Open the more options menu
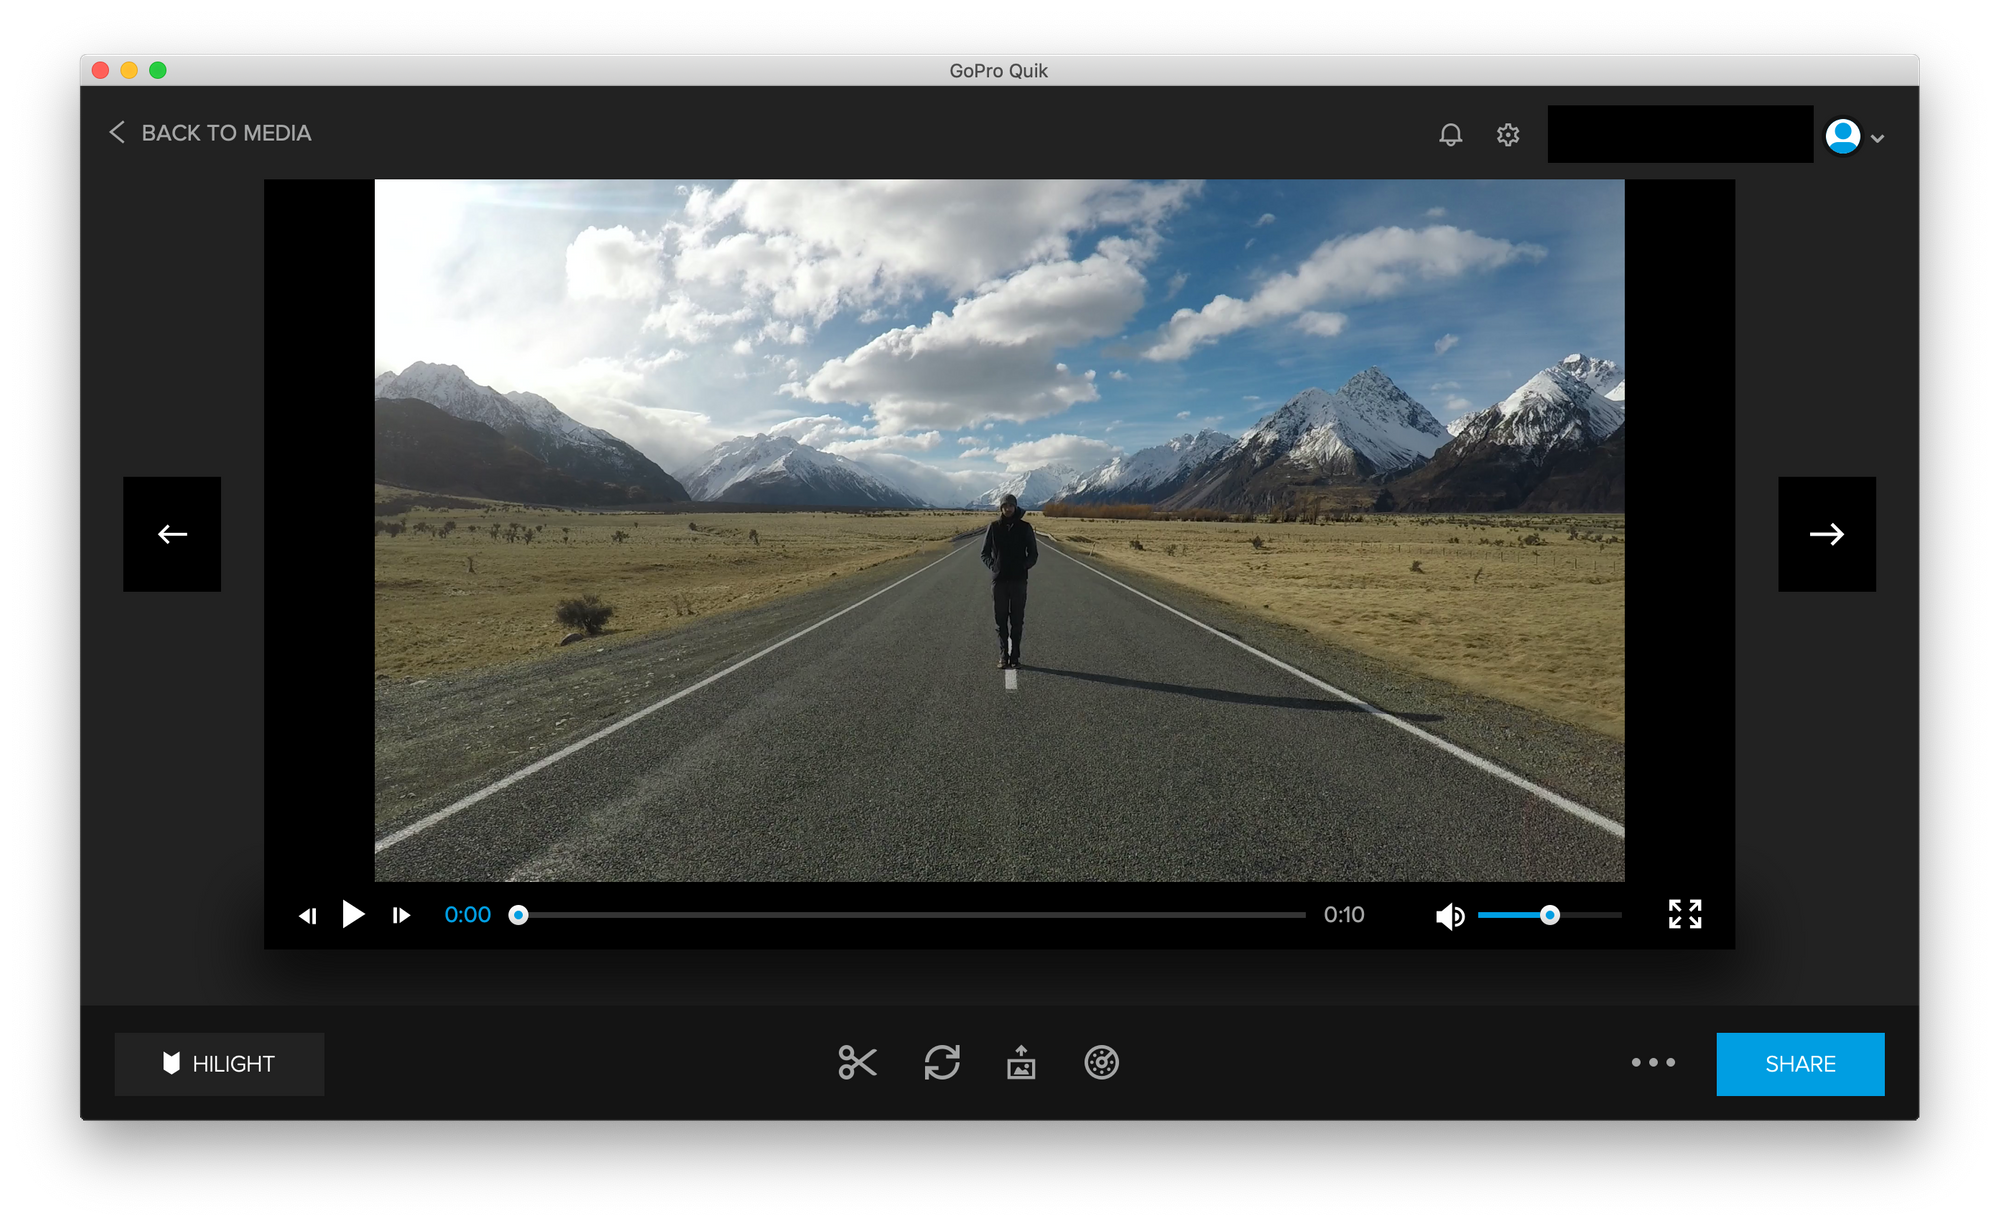 tap(1653, 1062)
